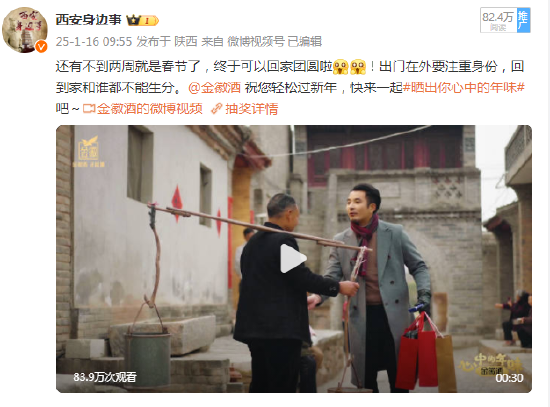Screen dimensions: 550x407
Task: Click the crown membership level badge
Action: click(x=142, y=21)
